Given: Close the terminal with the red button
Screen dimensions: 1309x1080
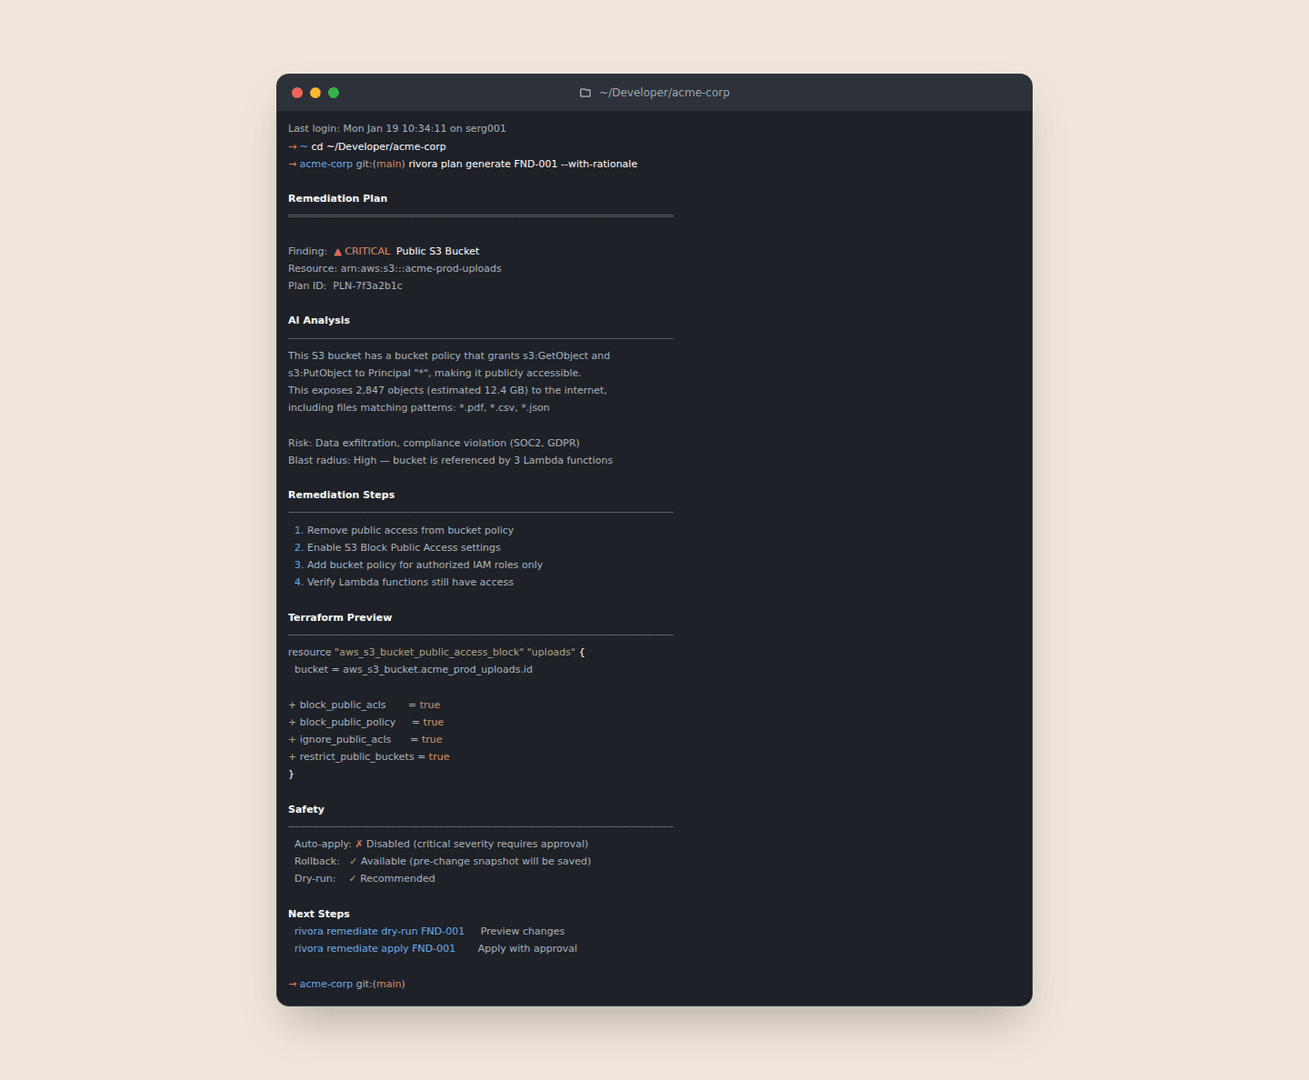Looking at the screenshot, I should tap(297, 93).
